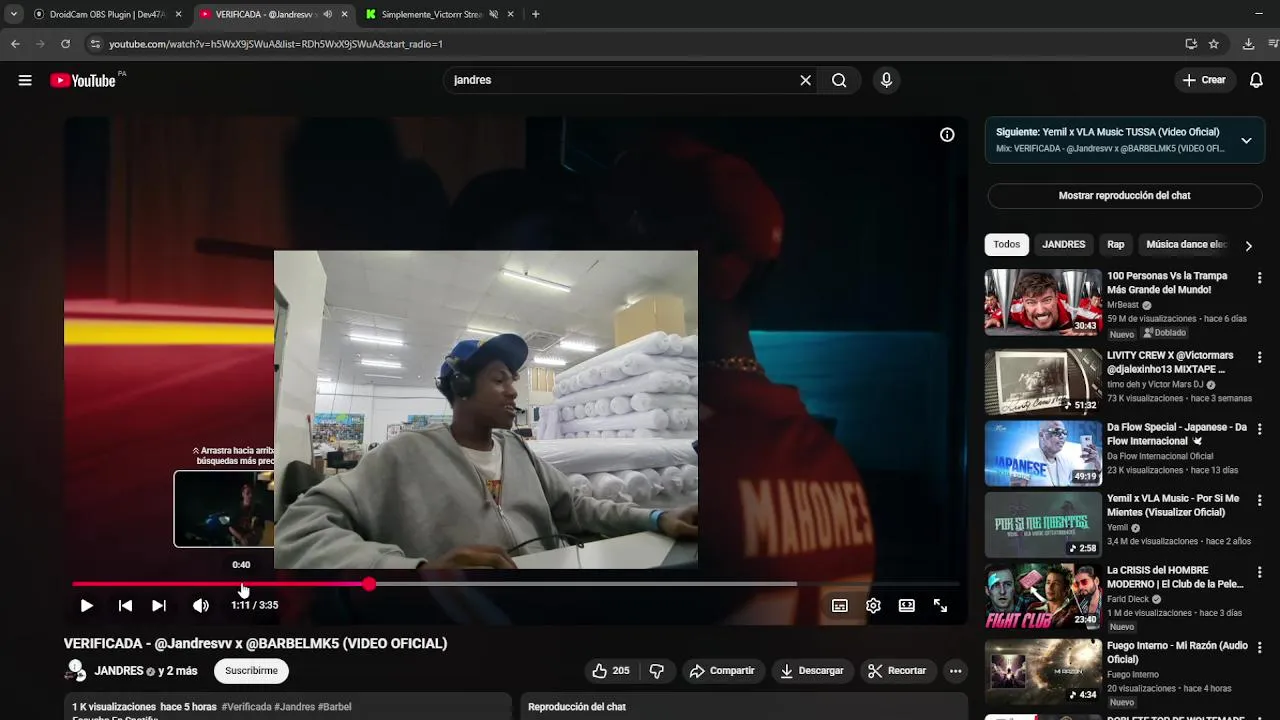1280x720 pixels.
Task: Mute the player volume speaker icon
Action: (x=201, y=605)
